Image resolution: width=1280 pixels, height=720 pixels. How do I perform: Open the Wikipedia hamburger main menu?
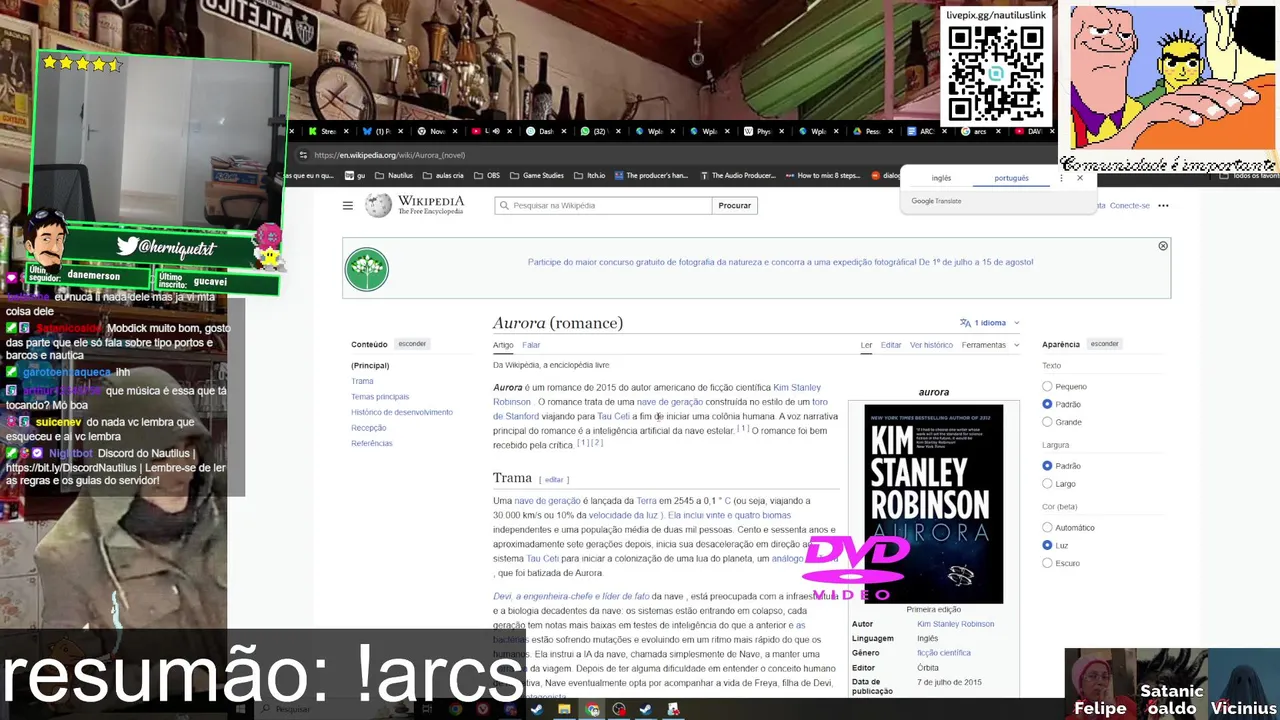347,205
